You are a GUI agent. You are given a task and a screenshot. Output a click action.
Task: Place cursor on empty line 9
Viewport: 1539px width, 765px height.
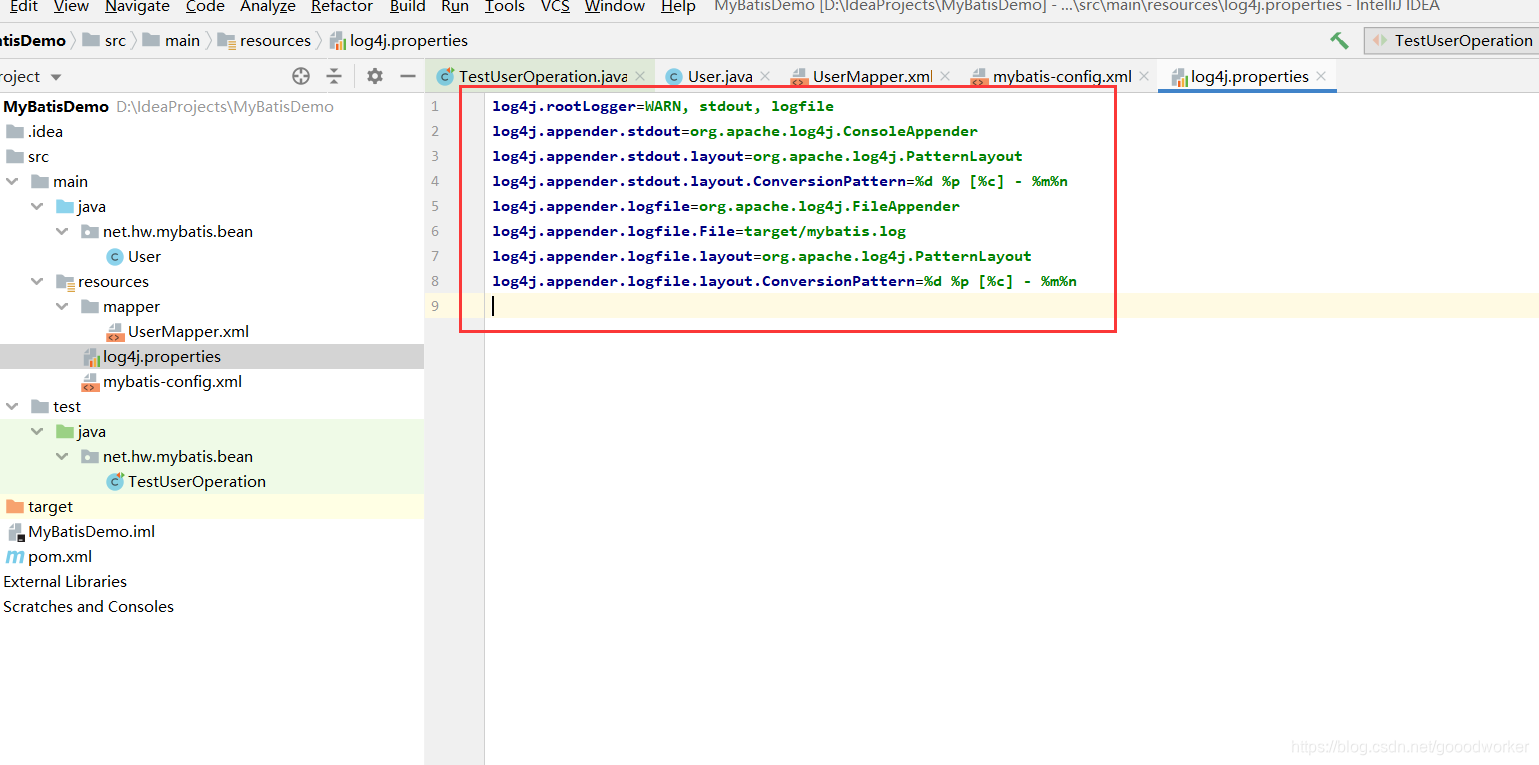coord(1010,306)
